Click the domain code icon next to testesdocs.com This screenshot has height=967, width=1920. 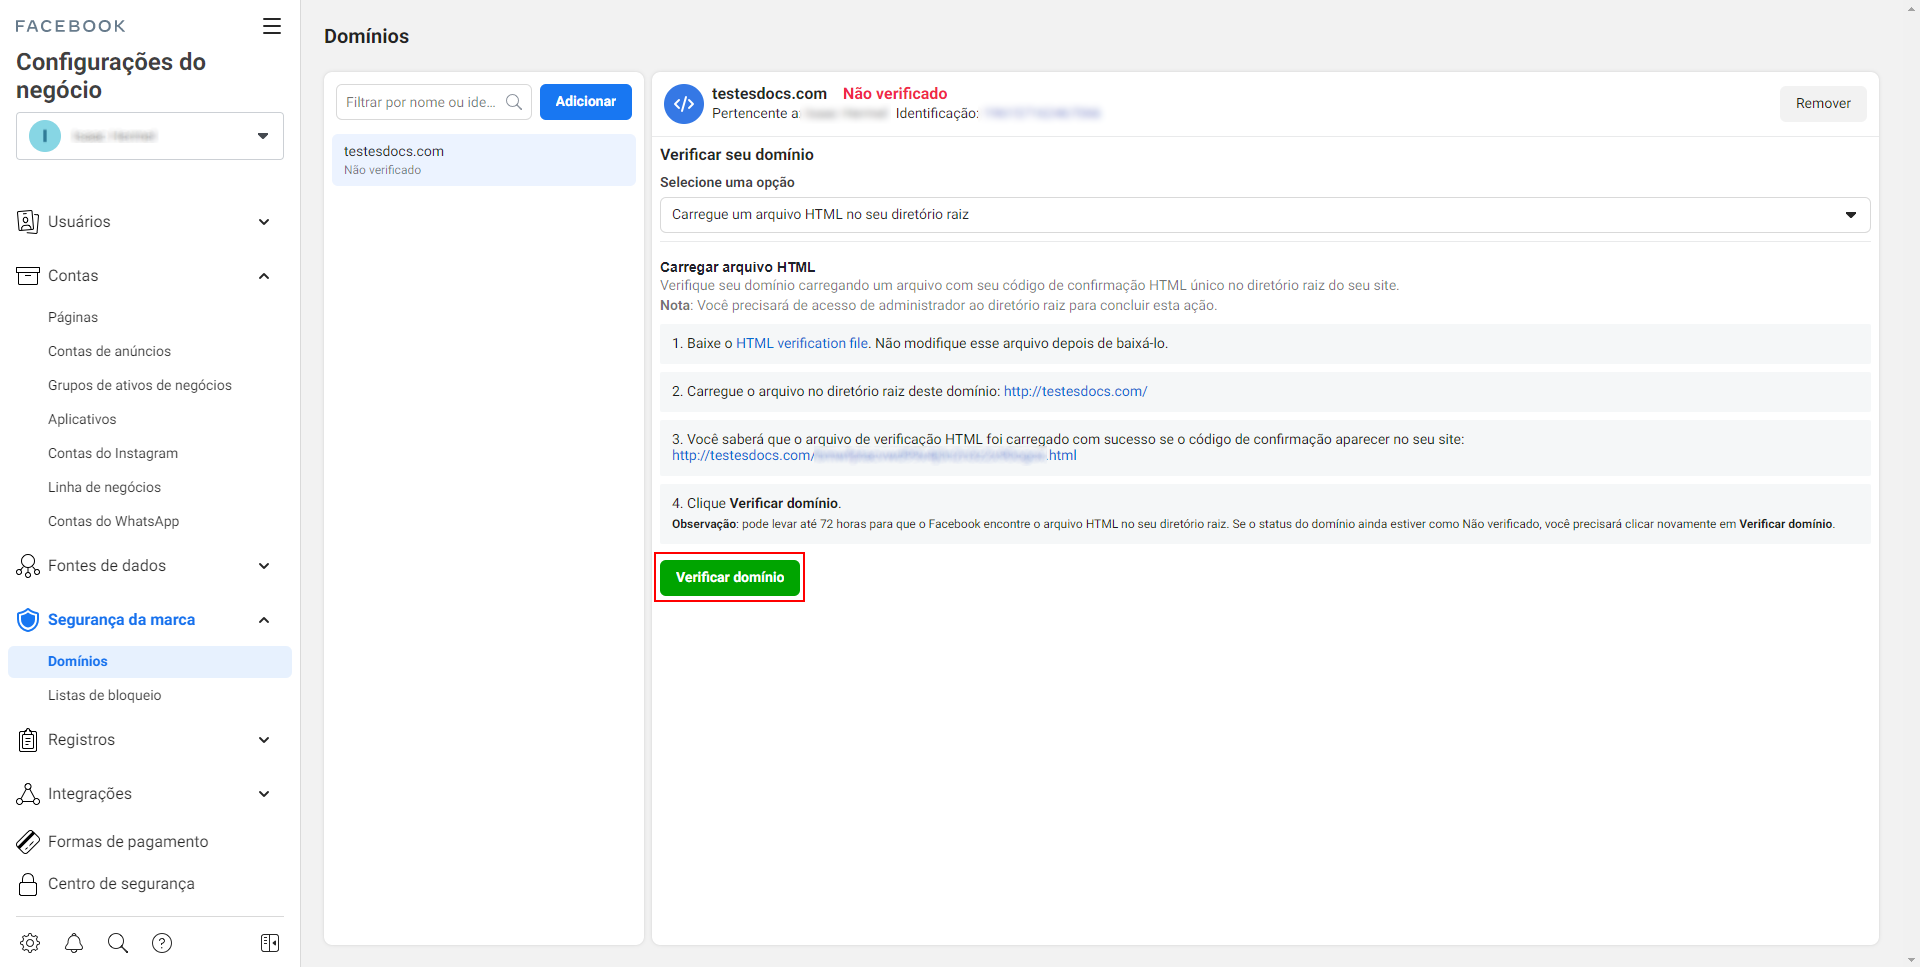(x=684, y=104)
